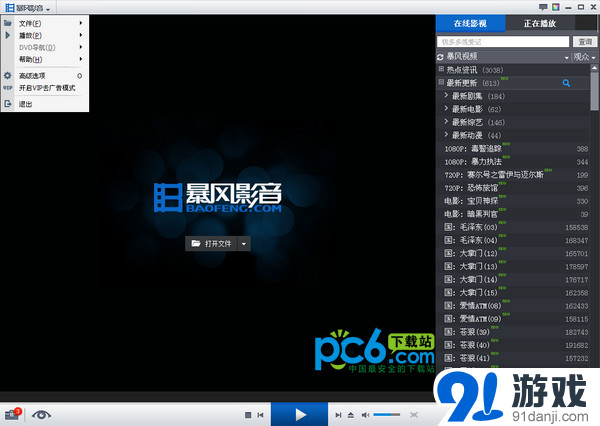
Task: Play episode 大掌门(15)
Action: coord(513,292)
